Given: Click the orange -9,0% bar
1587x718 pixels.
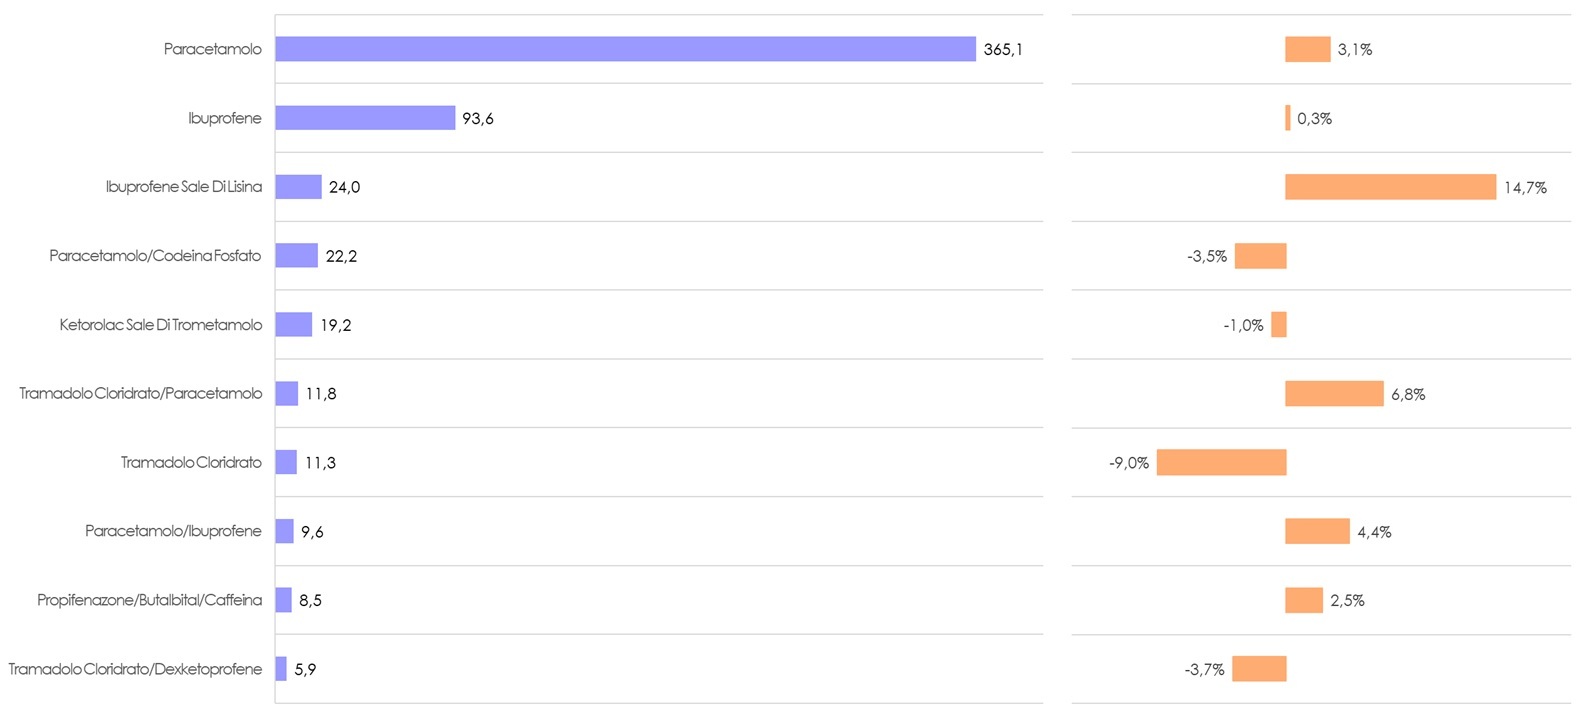Looking at the screenshot, I should [1221, 462].
